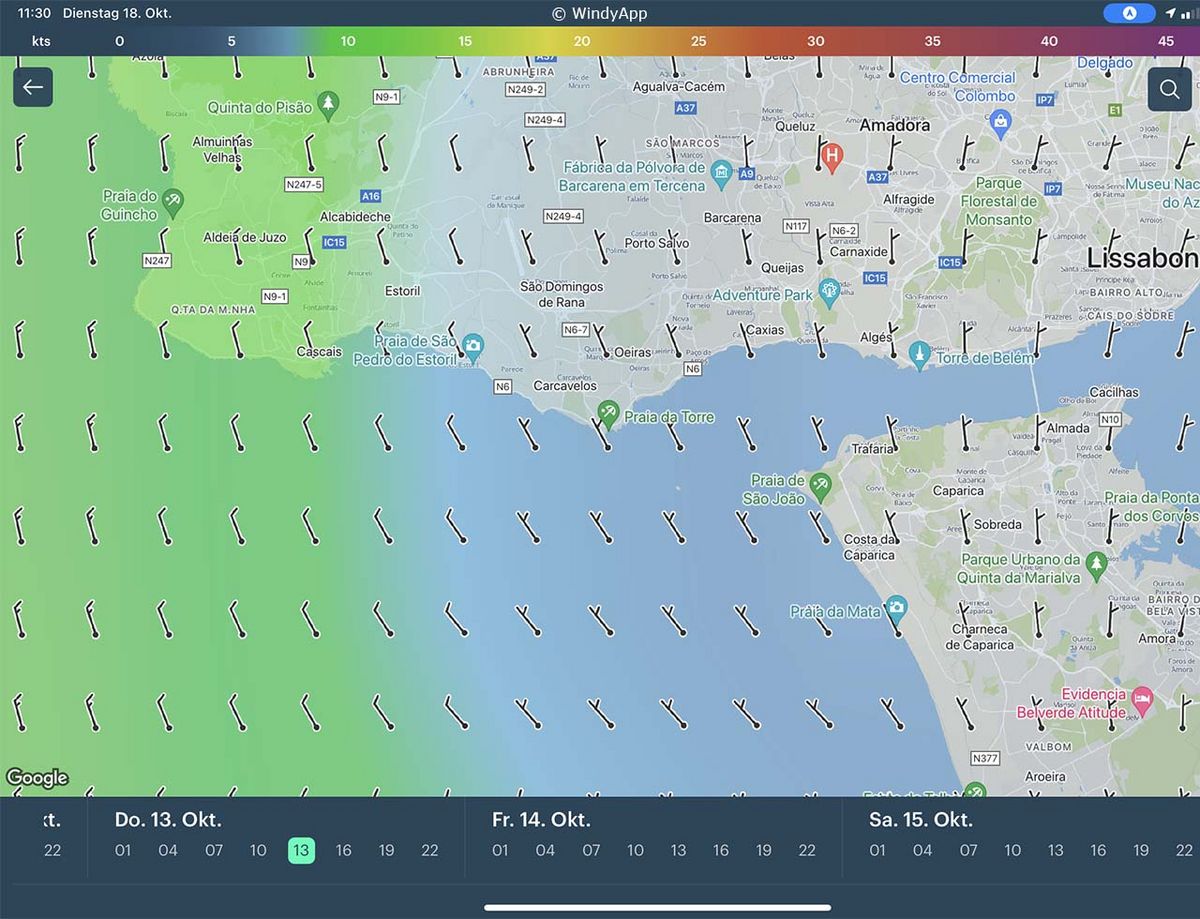1200x919 pixels.
Task: Tap the 35 kts mark on wind scale
Action: tap(932, 41)
